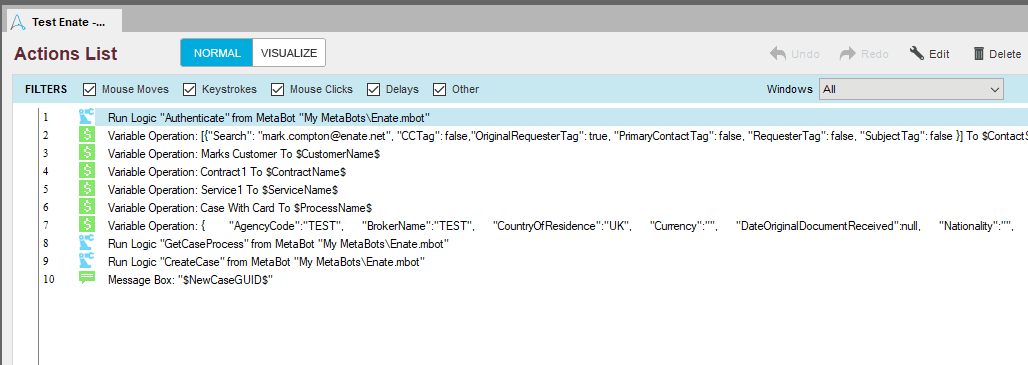This screenshot has height=365, width=1028.
Task: Switch to the Test Enate tab
Action: pos(64,22)
